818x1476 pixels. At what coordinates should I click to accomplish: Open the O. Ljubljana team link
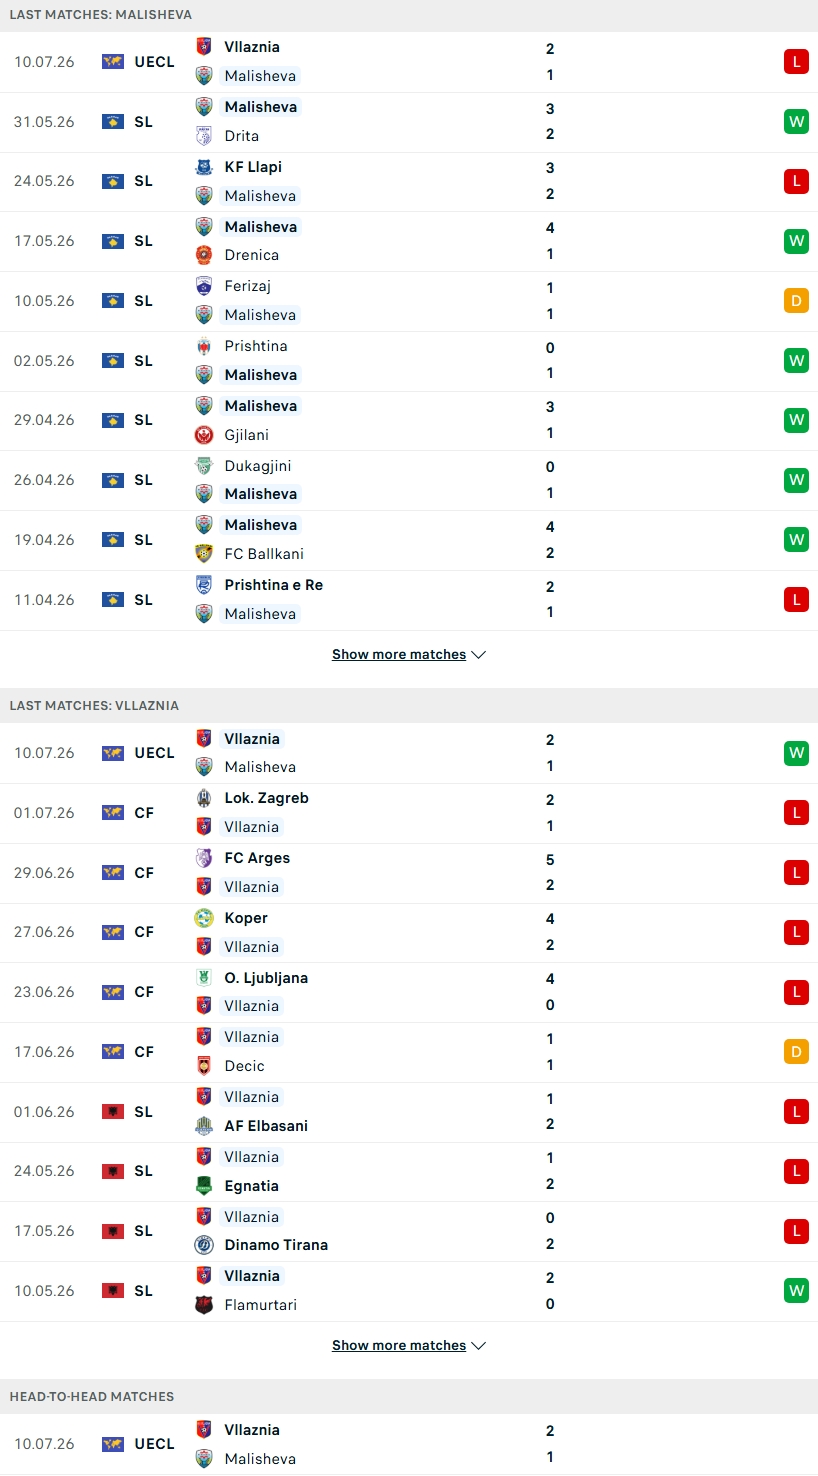[266, 978]
